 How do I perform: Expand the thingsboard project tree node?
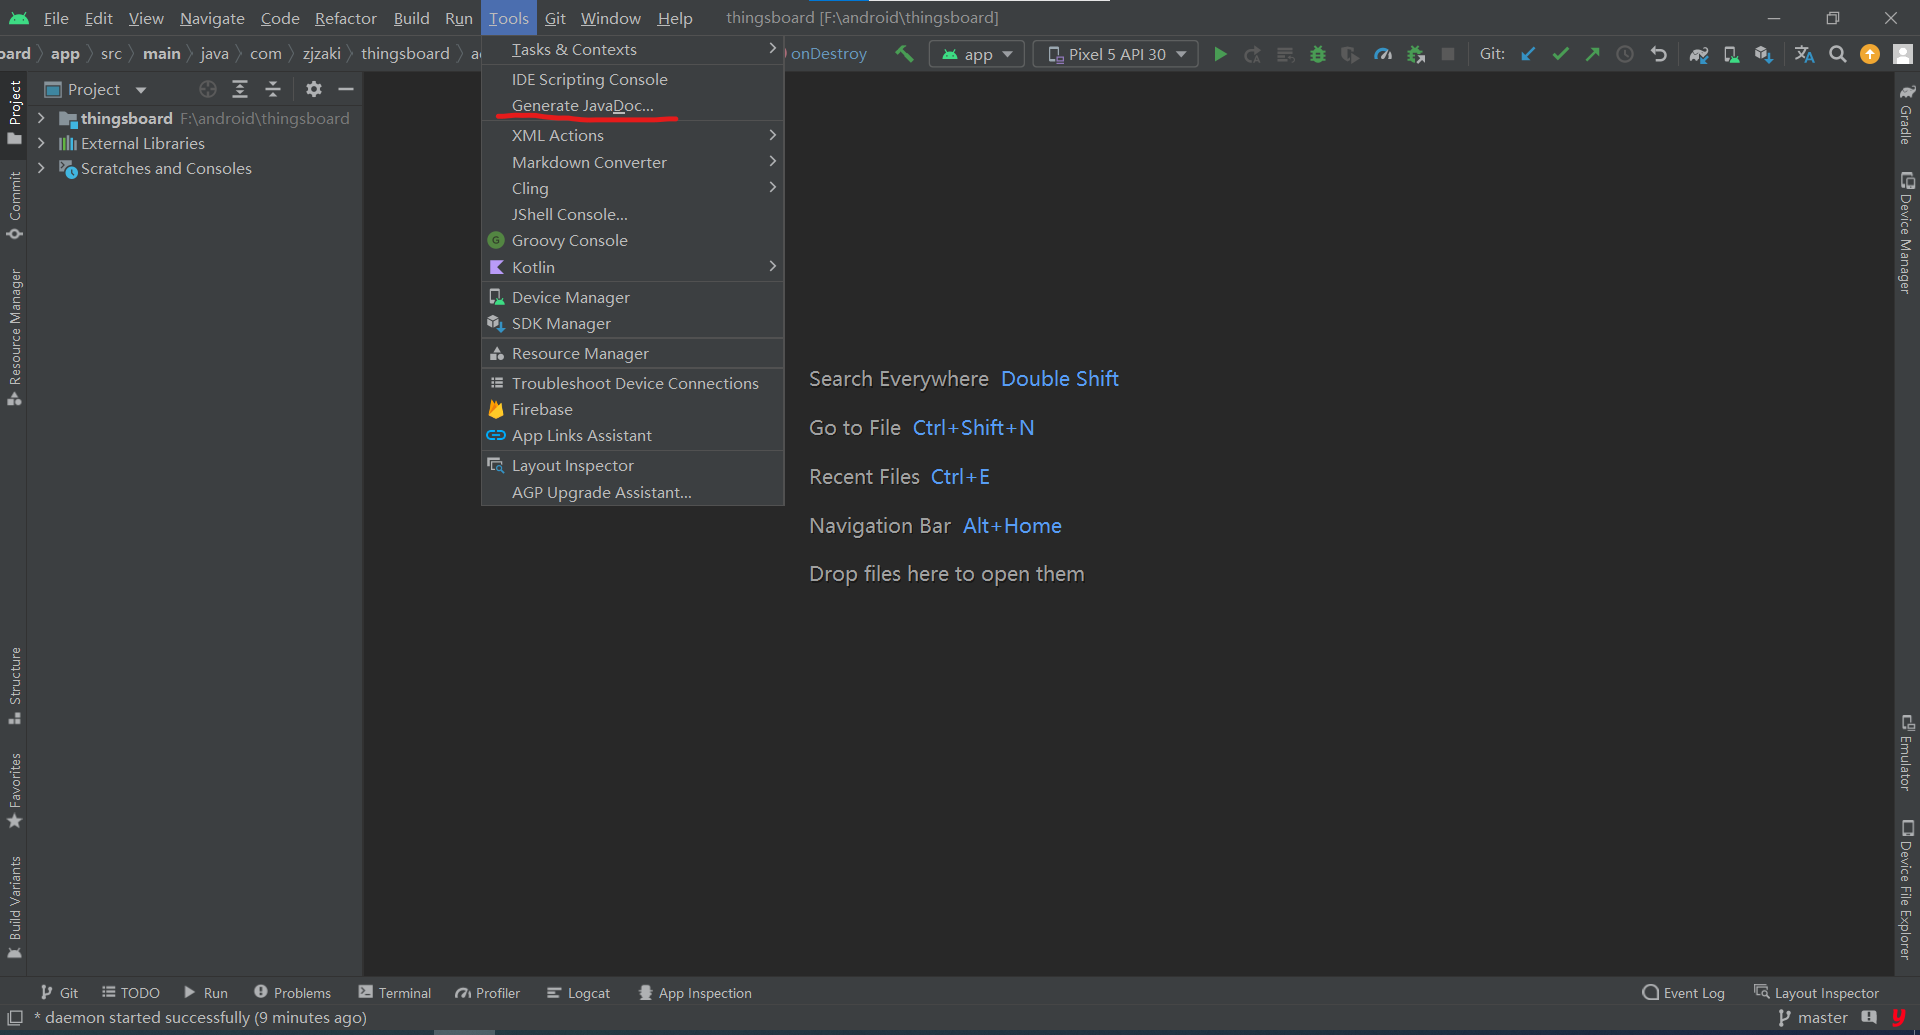[41, 118]
